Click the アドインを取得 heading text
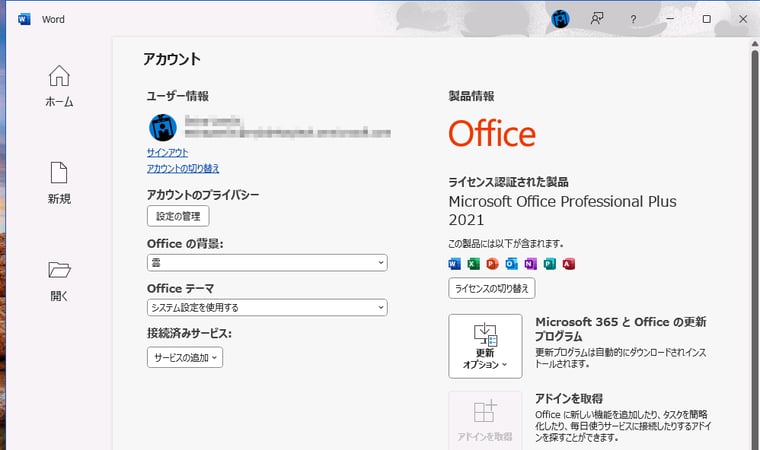Image resolution: width=760 pixels, height=450 pixels. (569, 399)
